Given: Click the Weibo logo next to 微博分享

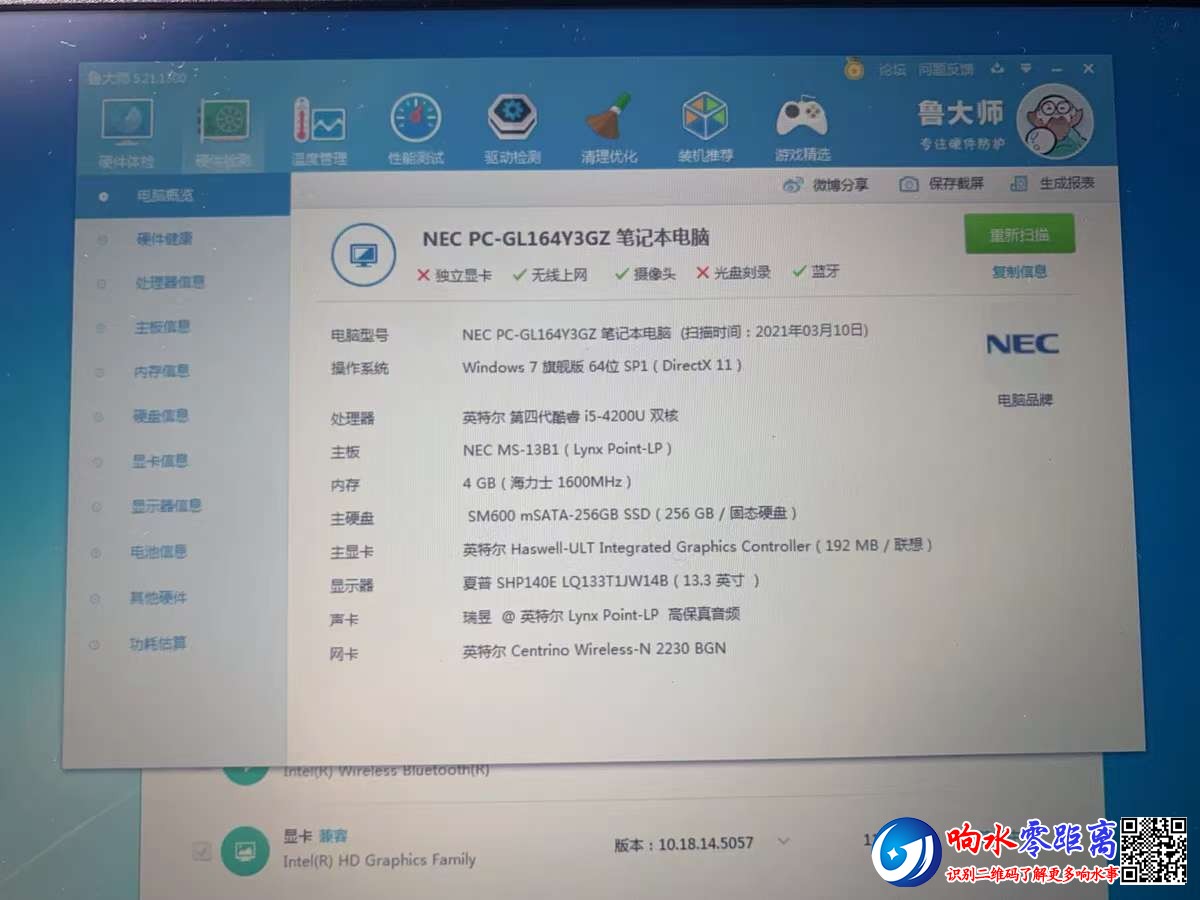Looking at the screenshot, I should click(x=793, y=184).
